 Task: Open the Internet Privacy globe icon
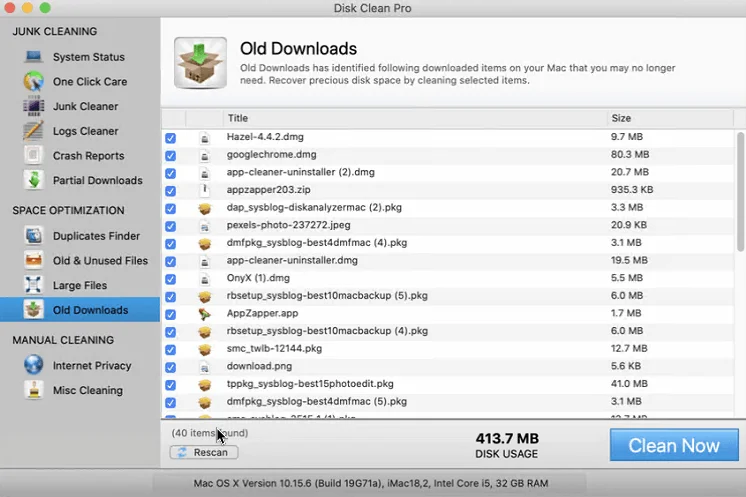click(x=33, y=365)
